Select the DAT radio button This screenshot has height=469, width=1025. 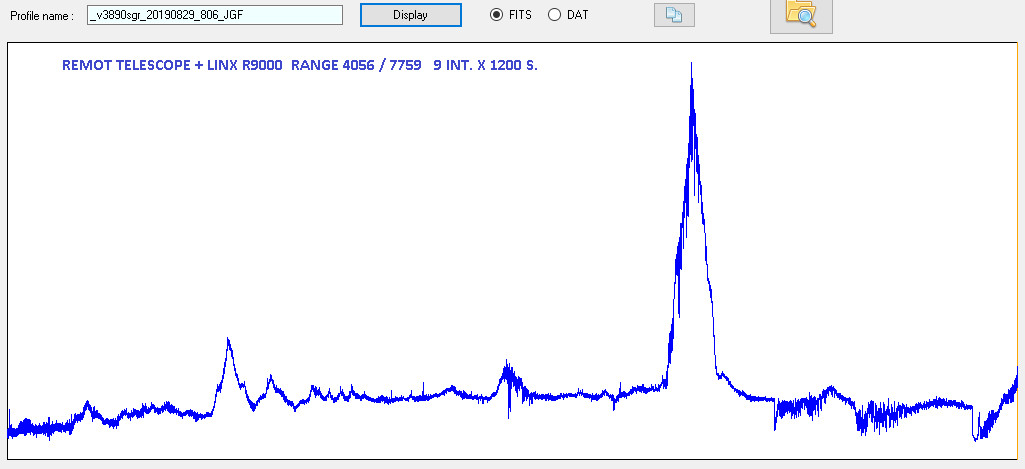tap(554, 15)
